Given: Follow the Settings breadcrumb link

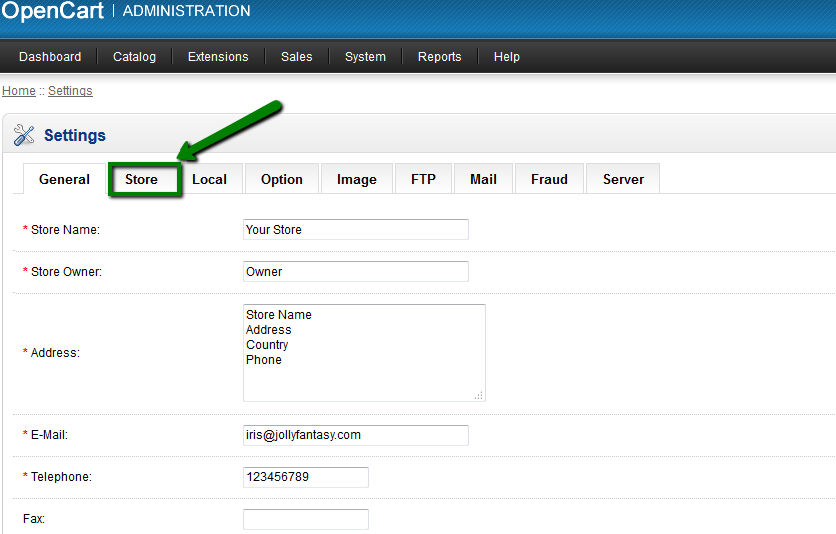Looking at the screenshot, I should tap(70, 91).
